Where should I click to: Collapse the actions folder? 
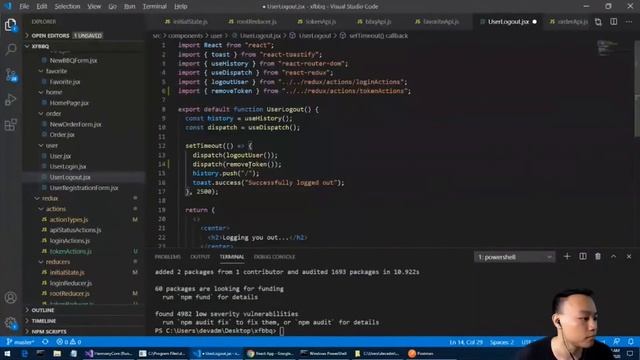[55, 209]
